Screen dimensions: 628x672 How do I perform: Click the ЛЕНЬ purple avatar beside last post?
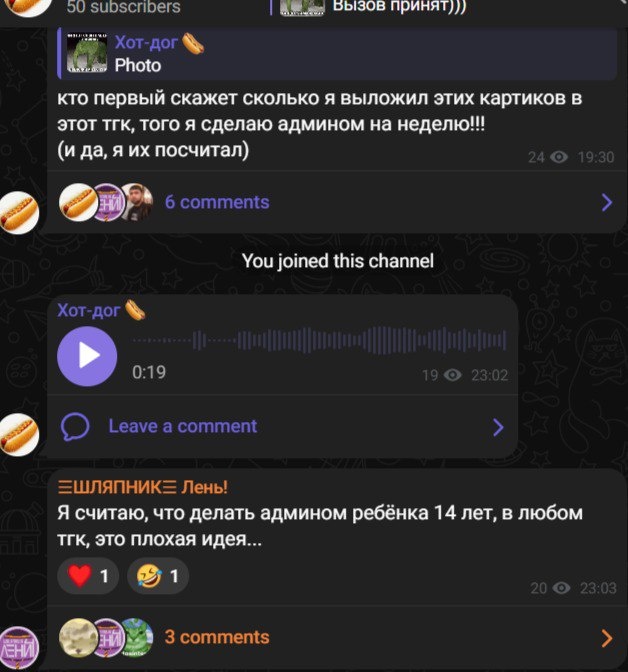[19, 648]
